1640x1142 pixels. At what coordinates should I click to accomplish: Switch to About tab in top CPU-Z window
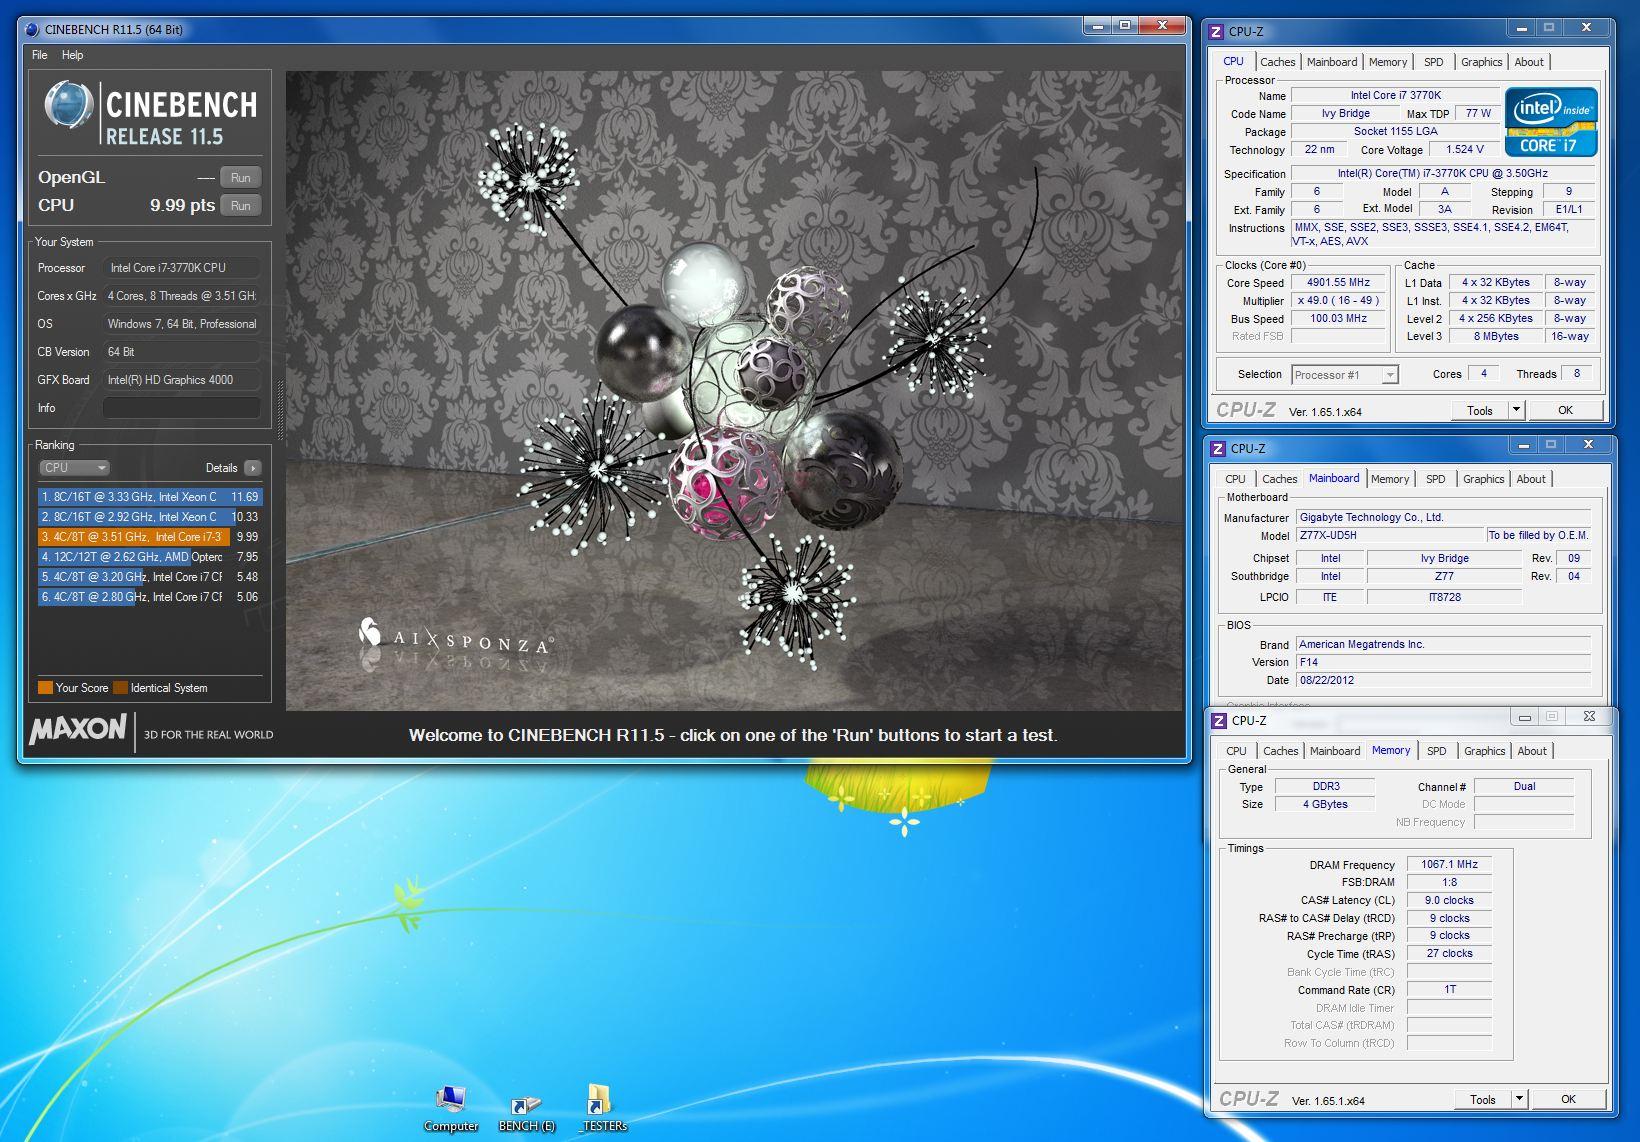1528,62
